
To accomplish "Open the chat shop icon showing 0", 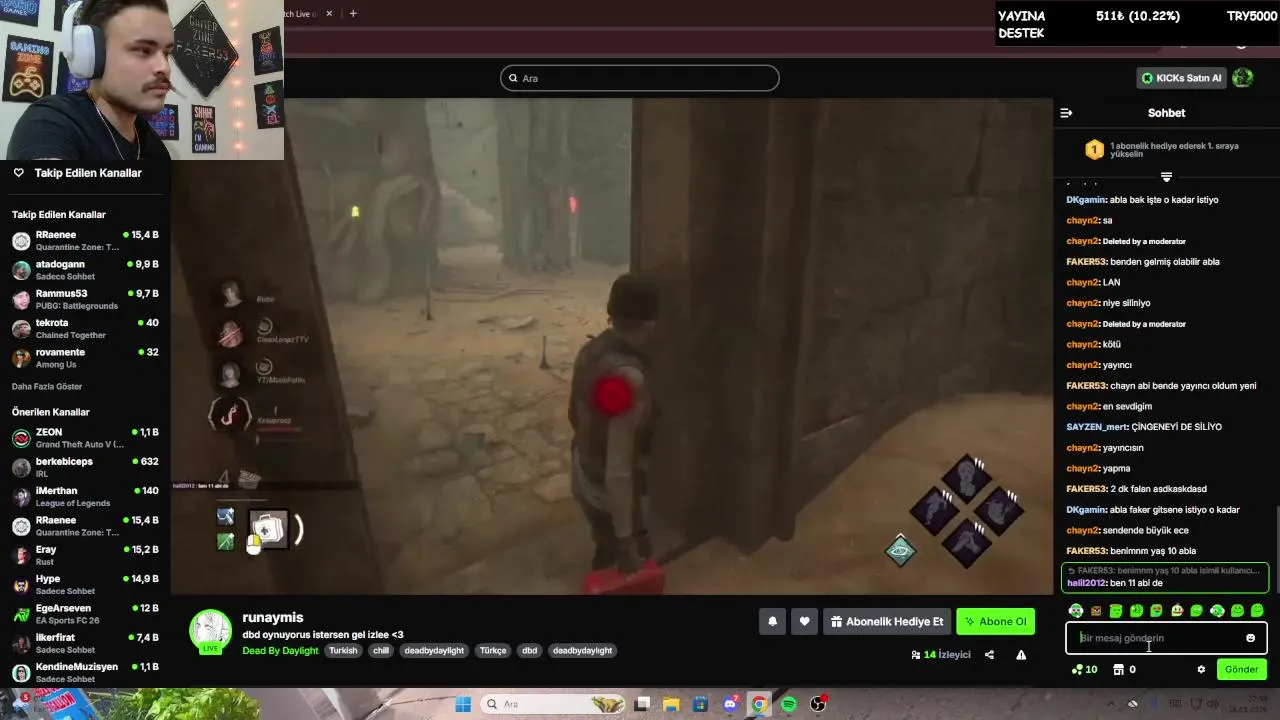I will click(x=1124, y=669).
